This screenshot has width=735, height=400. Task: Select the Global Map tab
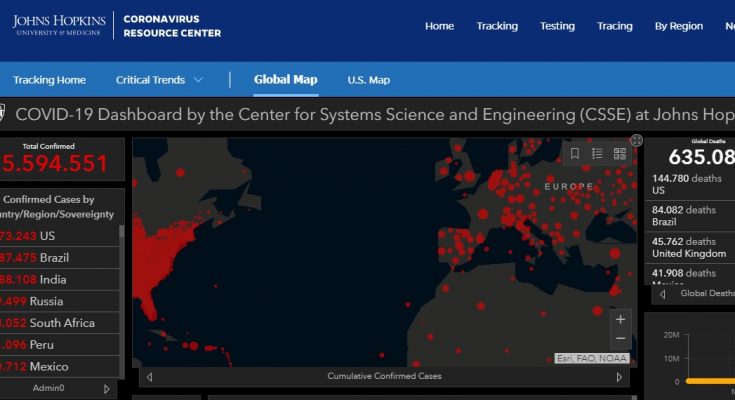(x=285, y=80)
